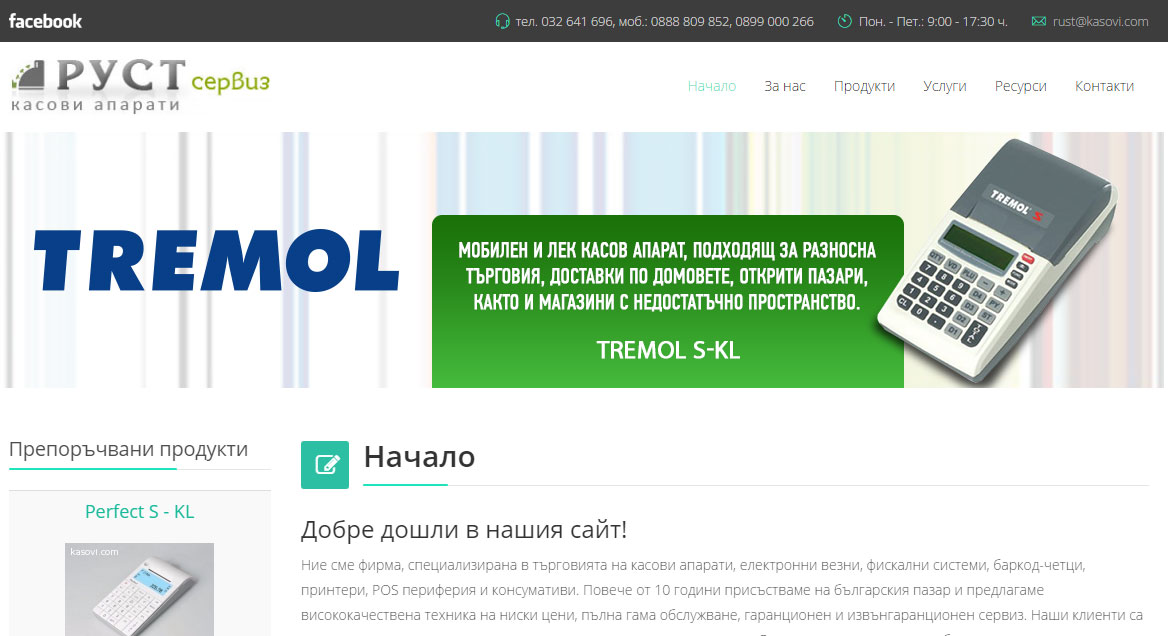Click the Препоръчвани продукти sidebar heading
The image size is (1168, 636).
click(128, 450)
